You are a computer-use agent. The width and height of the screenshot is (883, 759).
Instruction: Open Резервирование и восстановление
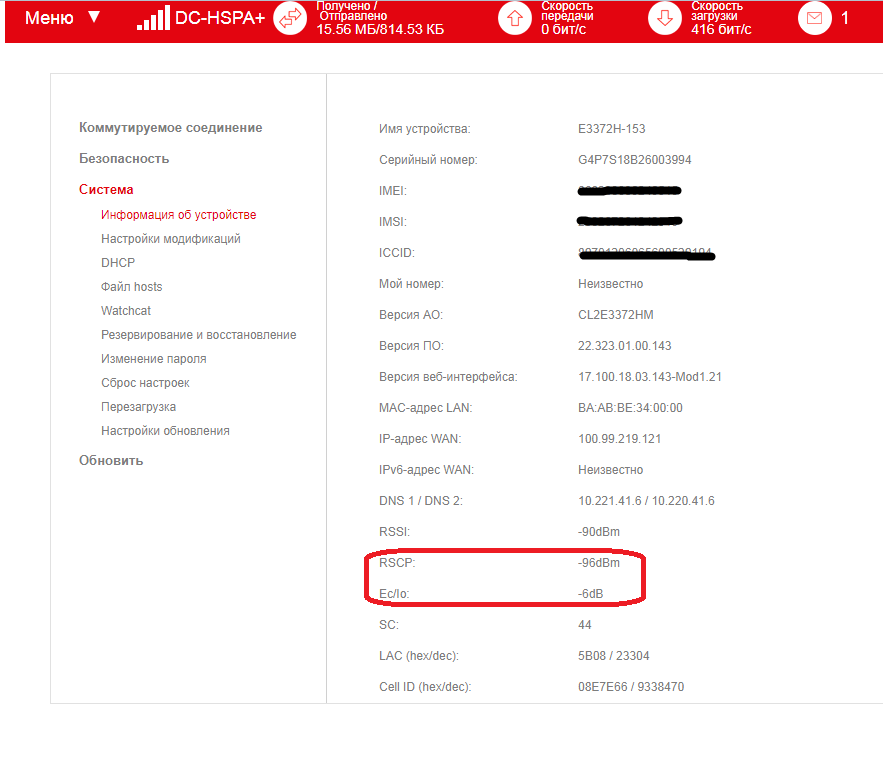coord(199,334)
